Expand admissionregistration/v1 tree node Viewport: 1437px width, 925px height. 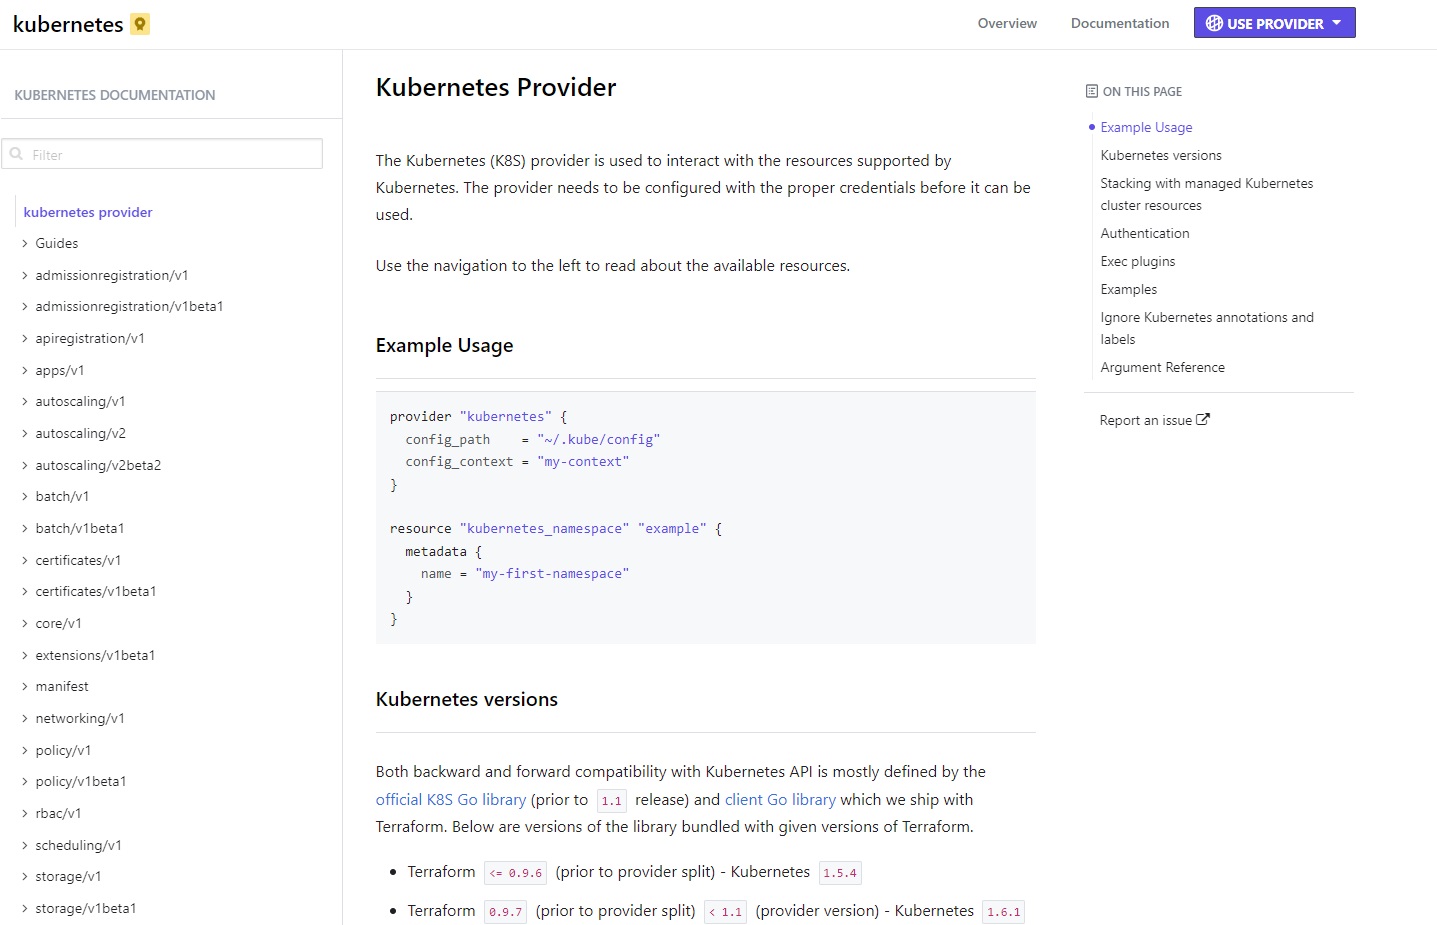(25, 275)
